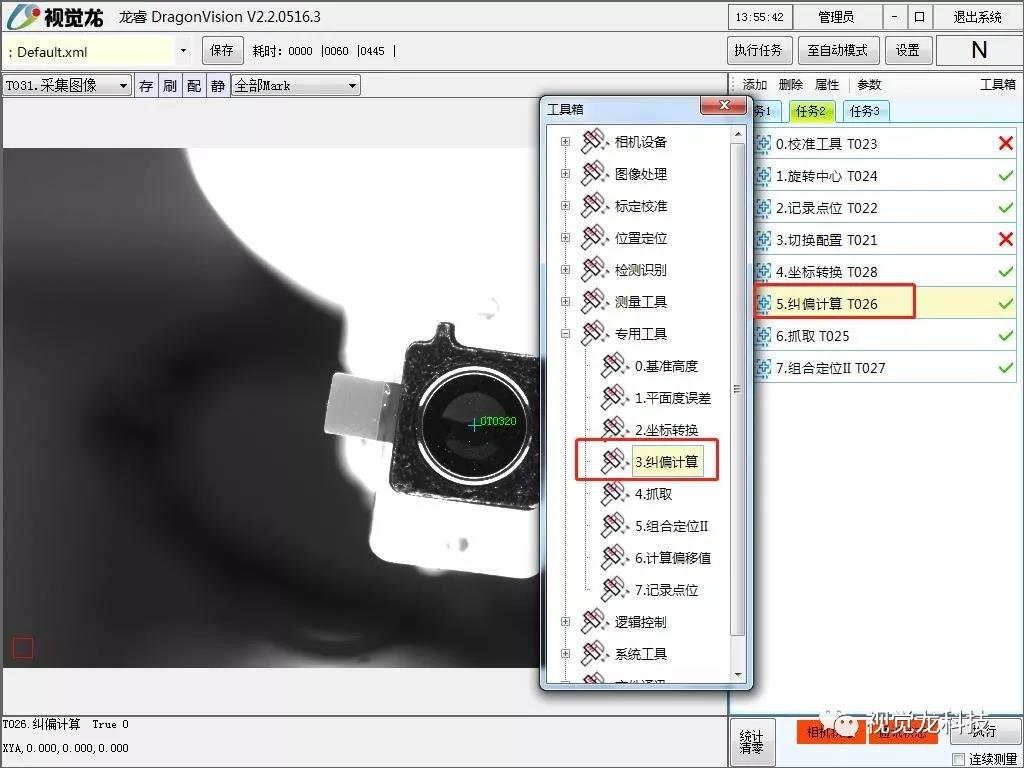
Task: Click the 6.计算偏移值 tool icon
Action: coord(614,558)
